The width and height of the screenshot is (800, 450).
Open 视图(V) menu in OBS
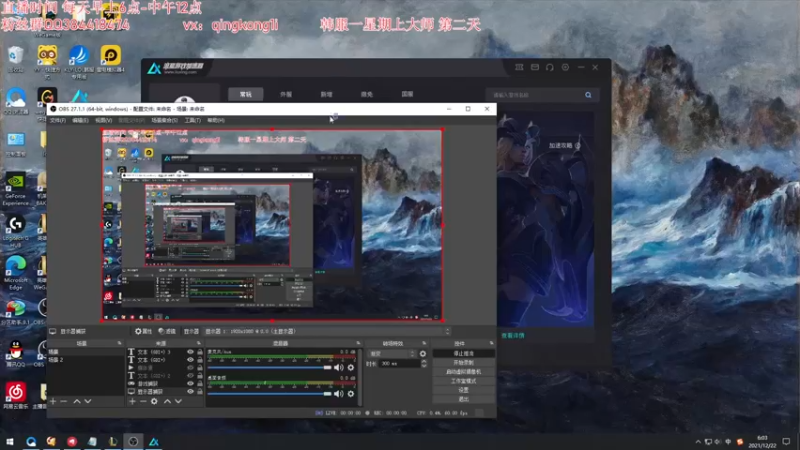click(x=104, y=120)
